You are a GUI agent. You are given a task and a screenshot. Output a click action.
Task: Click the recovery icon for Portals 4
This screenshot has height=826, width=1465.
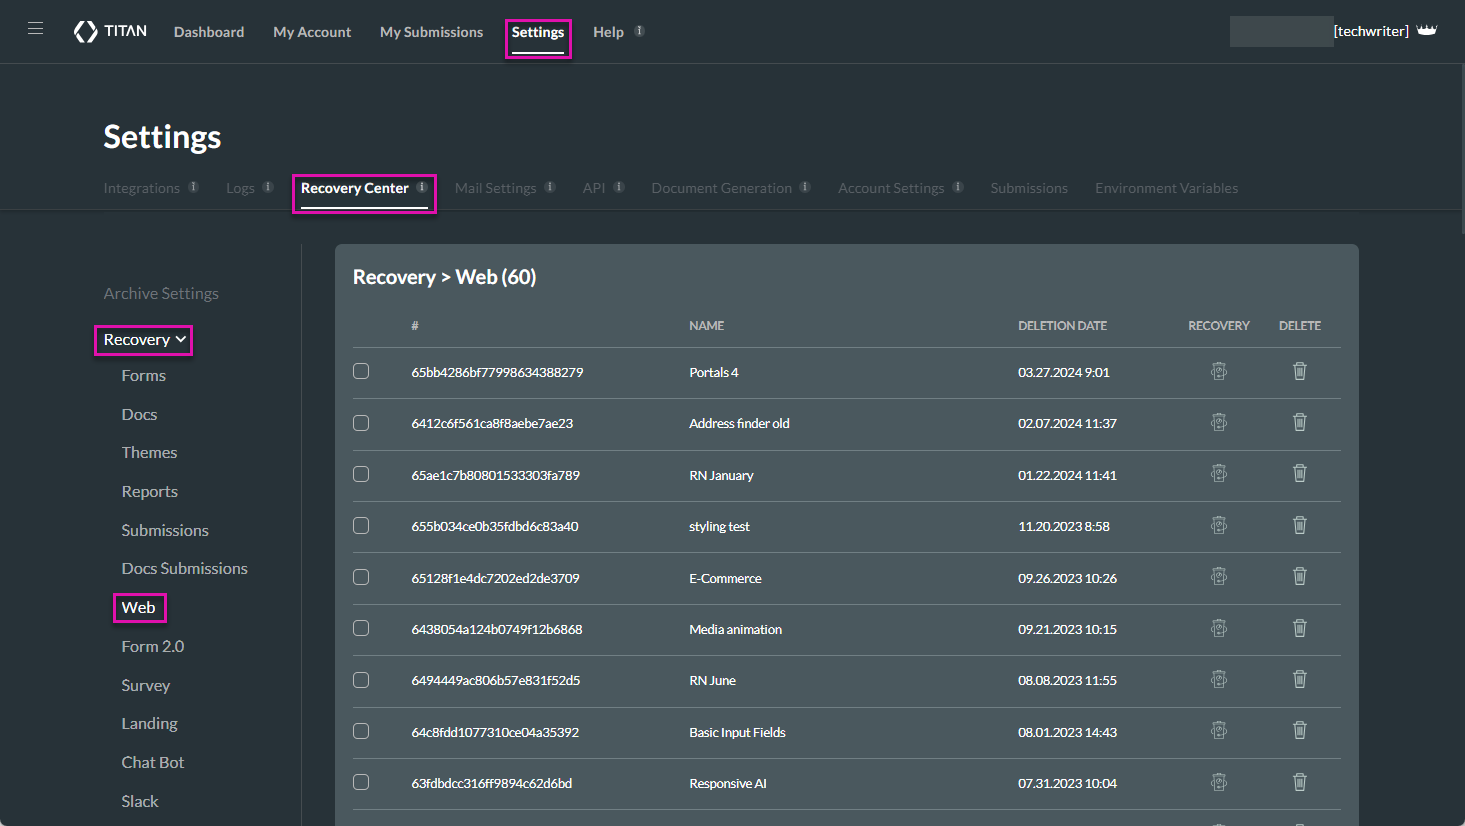(x=1218, y=372)
